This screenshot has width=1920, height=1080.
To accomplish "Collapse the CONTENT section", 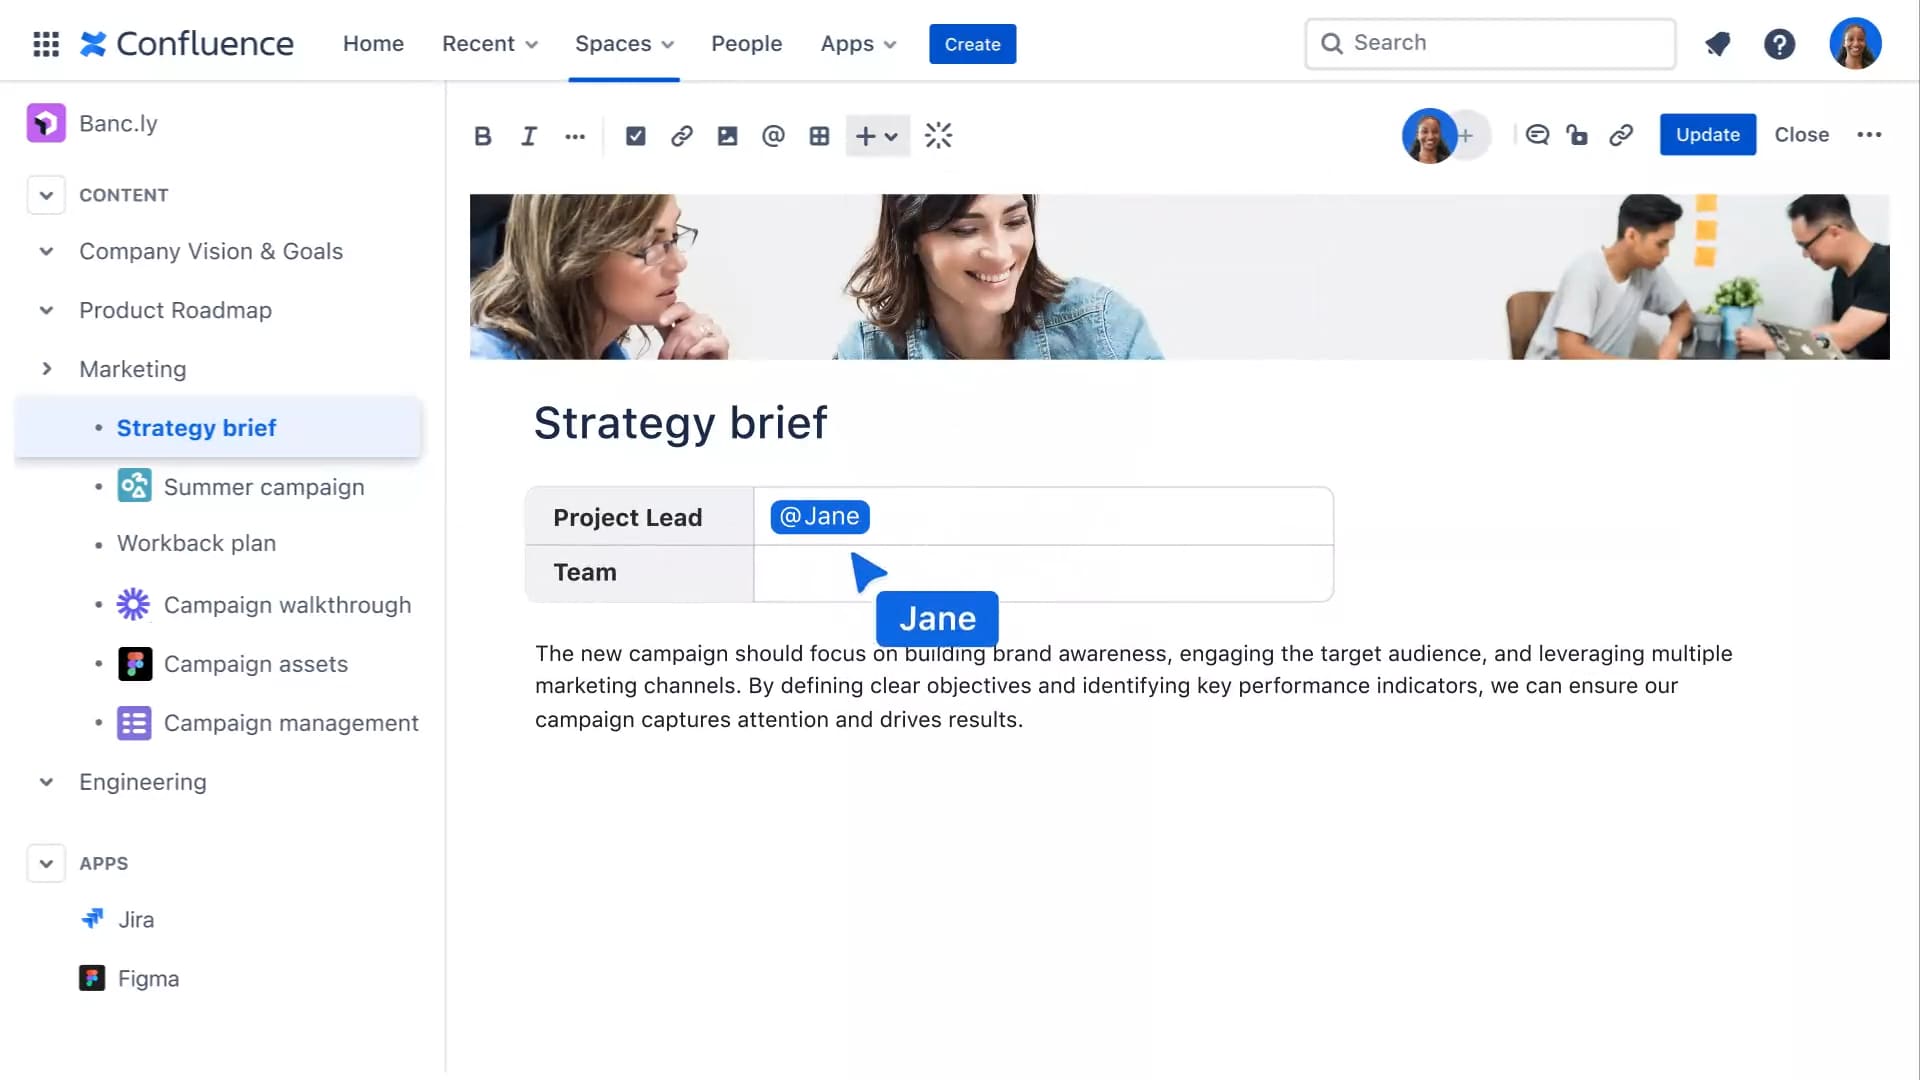I will [46, 195].
